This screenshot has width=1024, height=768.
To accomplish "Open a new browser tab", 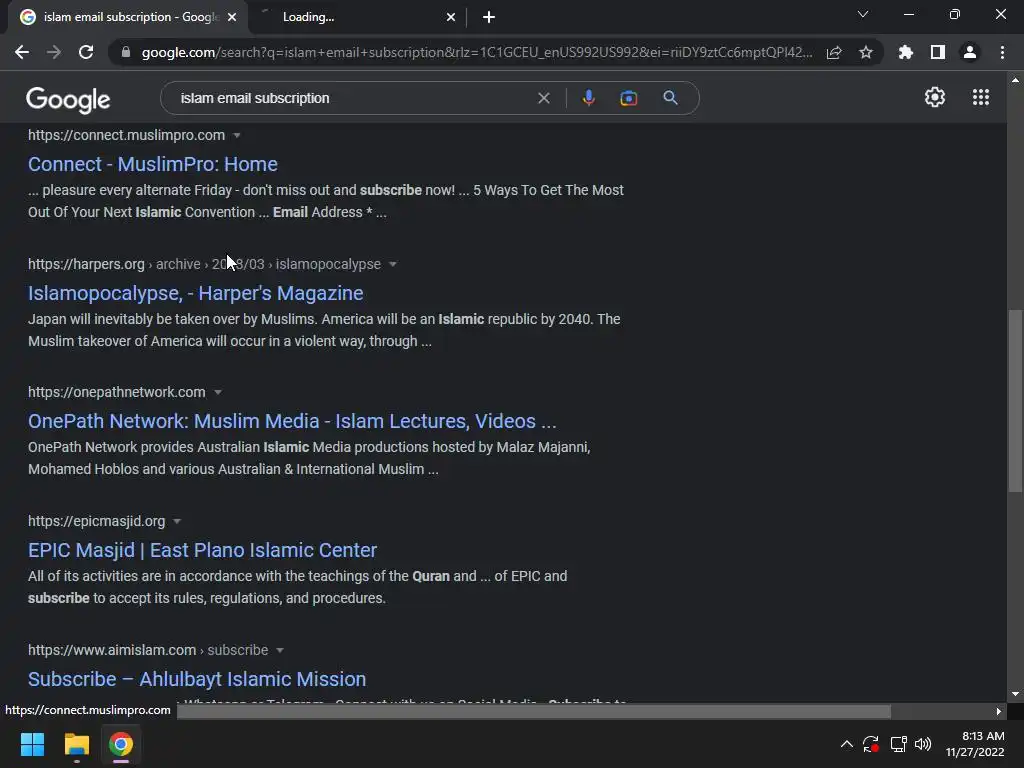I will [x=488, y=17].
